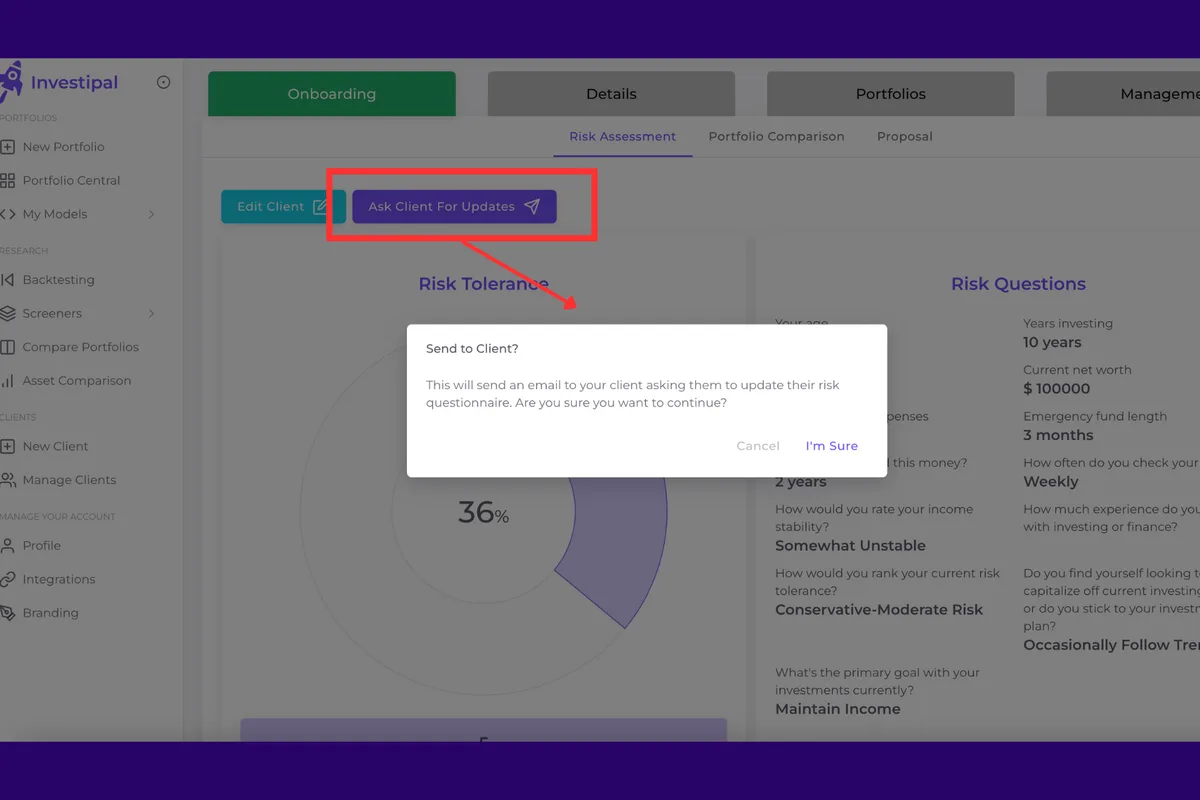Dismiss the dialog with Cancel

tap(757, 445)
